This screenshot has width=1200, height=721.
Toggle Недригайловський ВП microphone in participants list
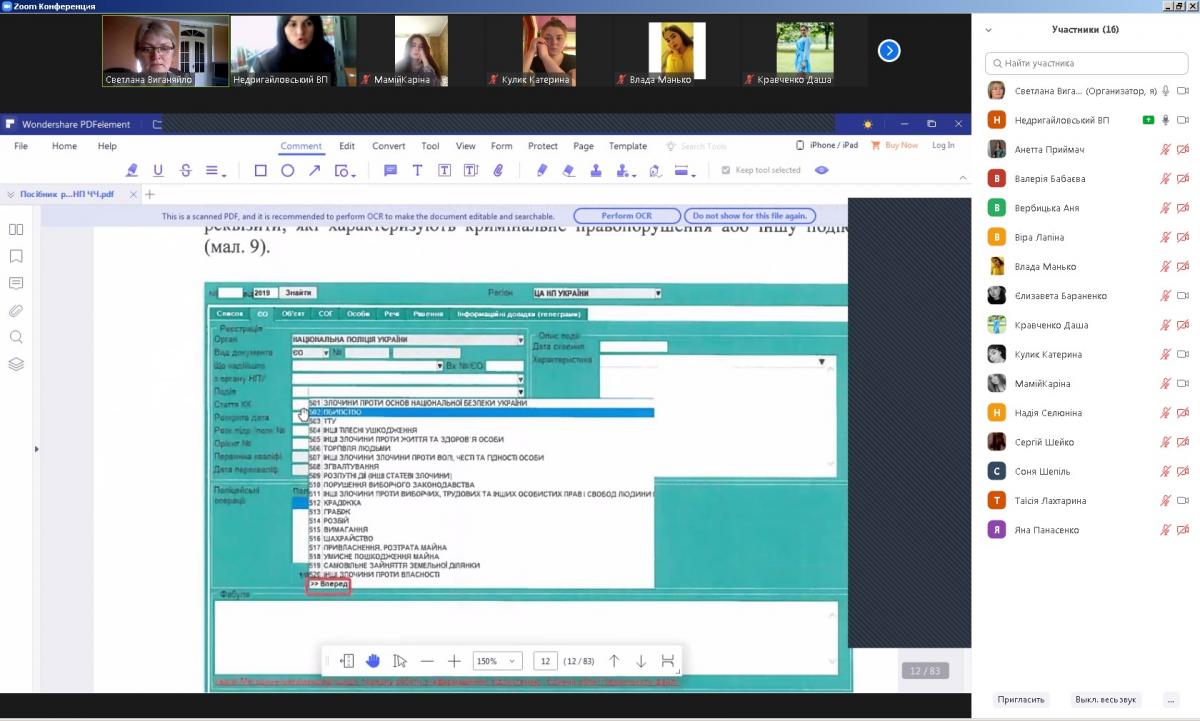point(1165,120)
